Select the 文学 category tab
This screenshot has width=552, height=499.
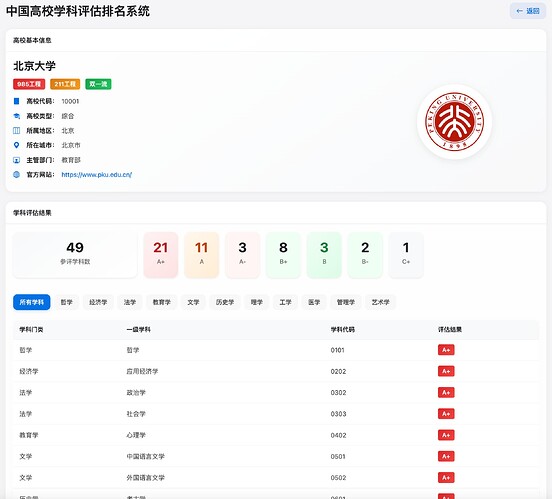coord(193,302)
